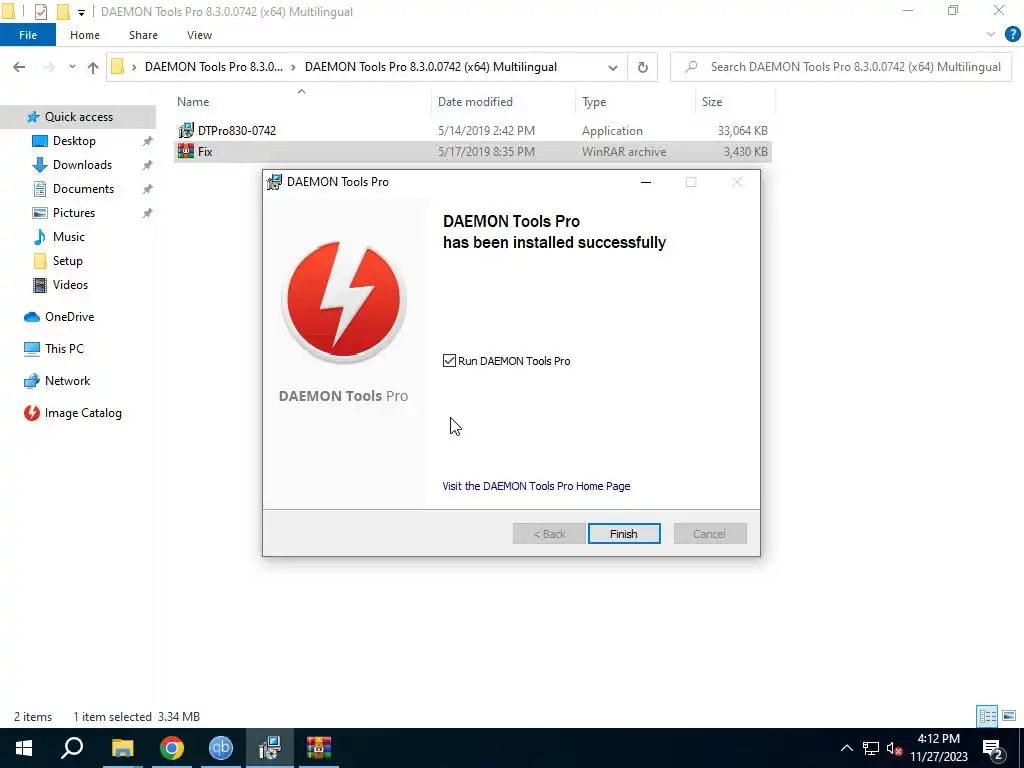Click the disabled Back button

point(549,534)
